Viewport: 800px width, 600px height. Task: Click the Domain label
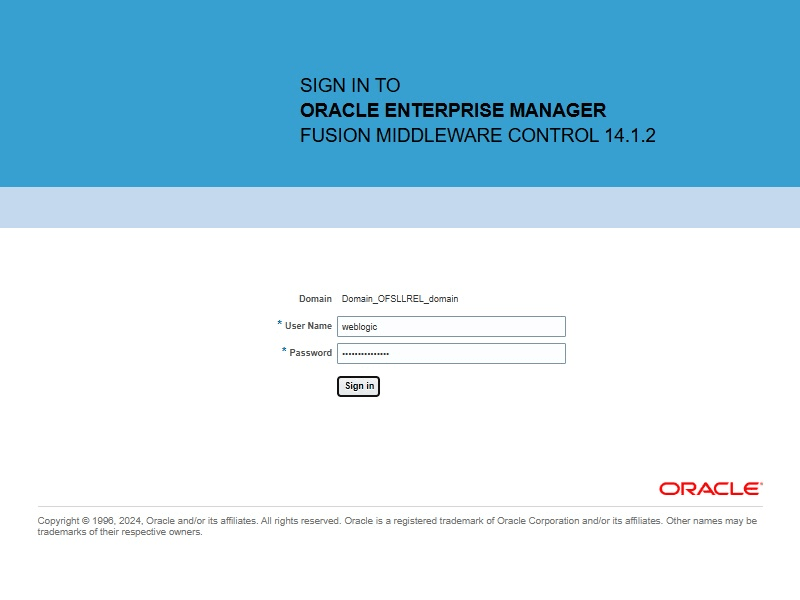[315, 299]
